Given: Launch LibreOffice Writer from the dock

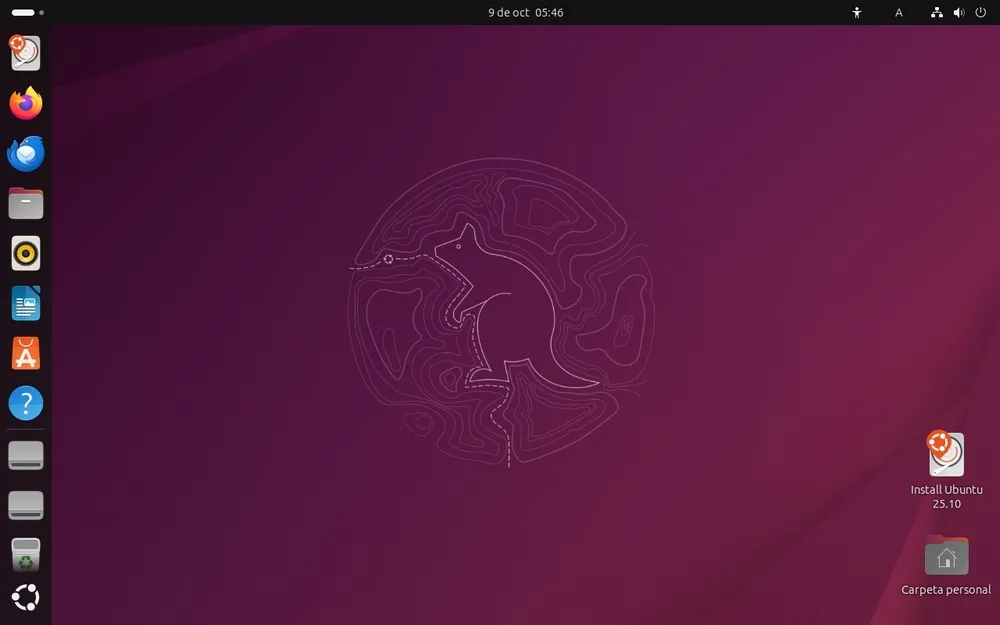Looking at the screenshot, I should coord(25,303).
